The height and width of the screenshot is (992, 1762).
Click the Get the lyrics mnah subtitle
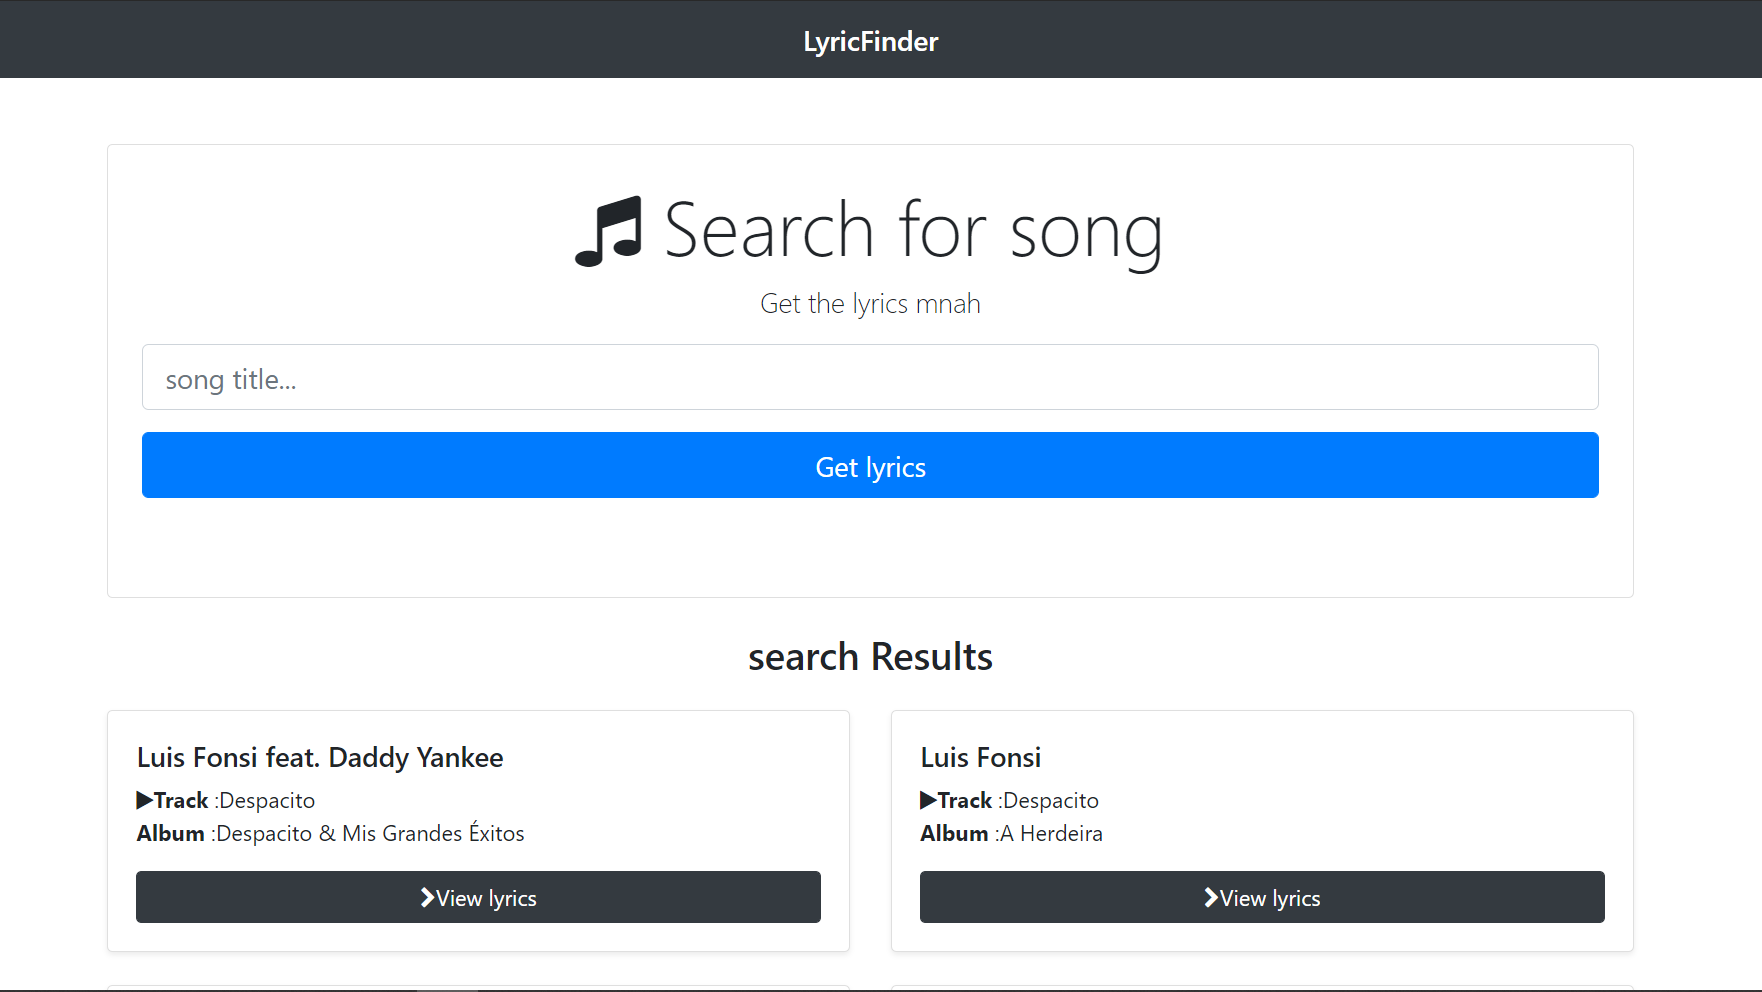tap(870, 304)
